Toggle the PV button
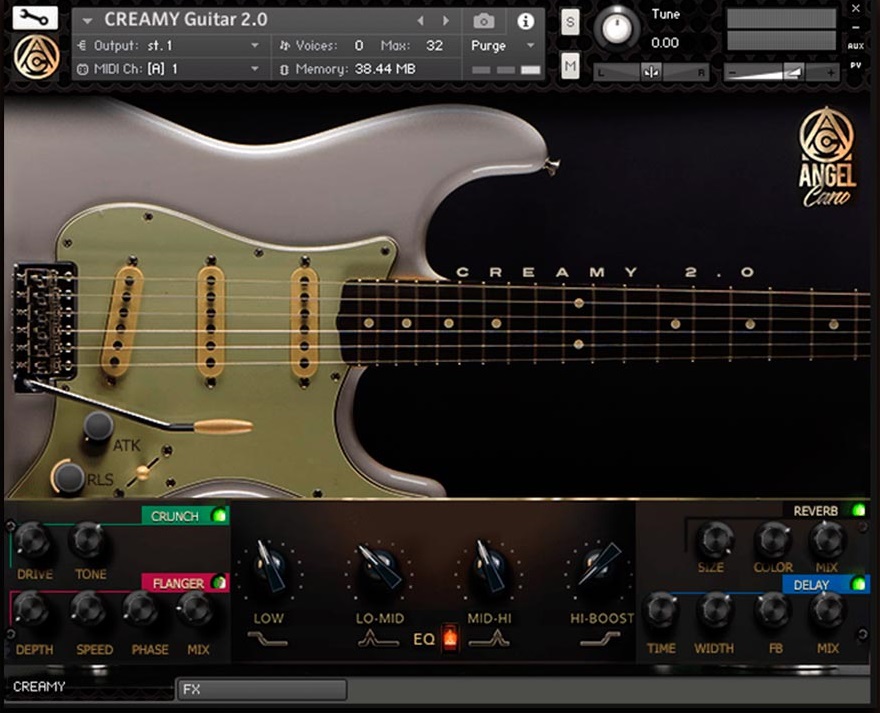The image size is (880, 713). [855, 65]
